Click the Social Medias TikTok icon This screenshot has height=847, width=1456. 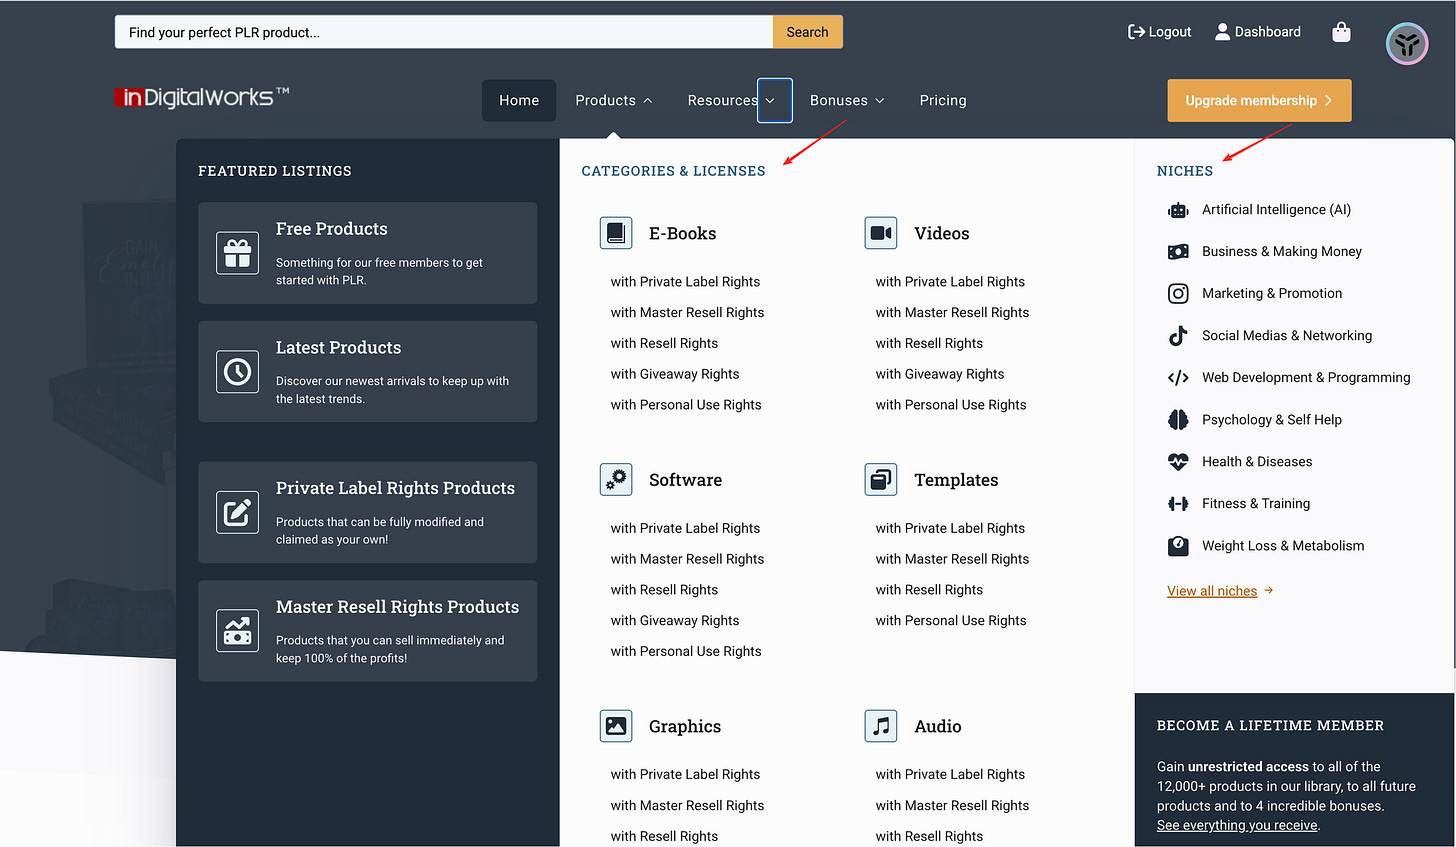1178,336
